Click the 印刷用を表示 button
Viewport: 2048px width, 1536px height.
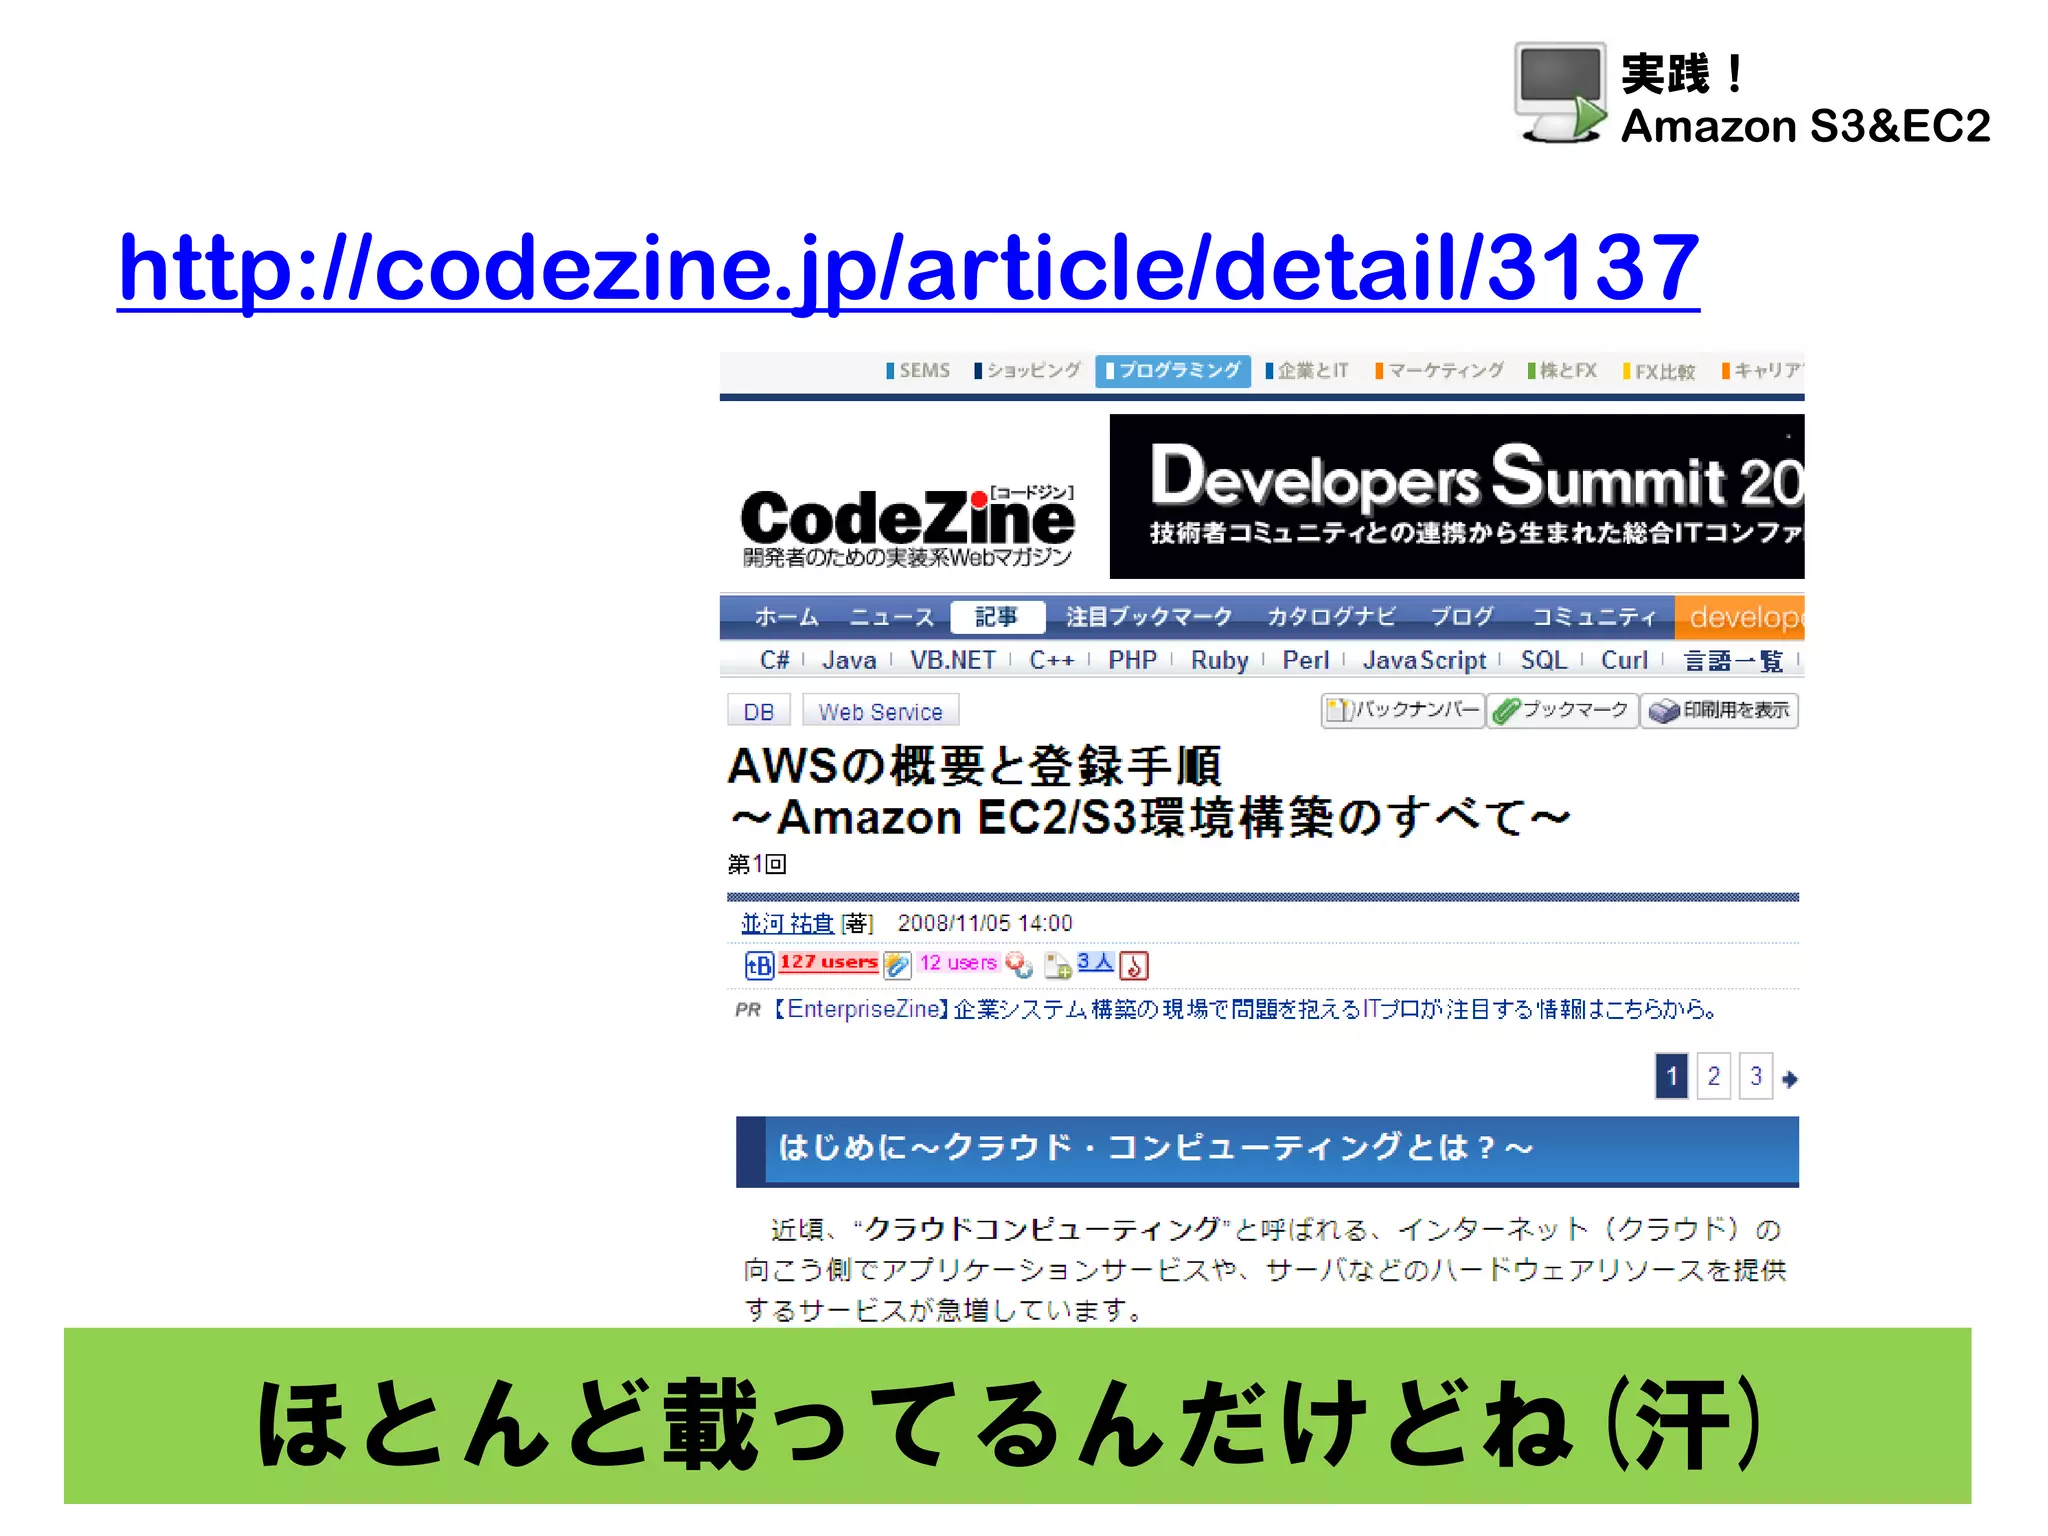(x=1719, y=710)
